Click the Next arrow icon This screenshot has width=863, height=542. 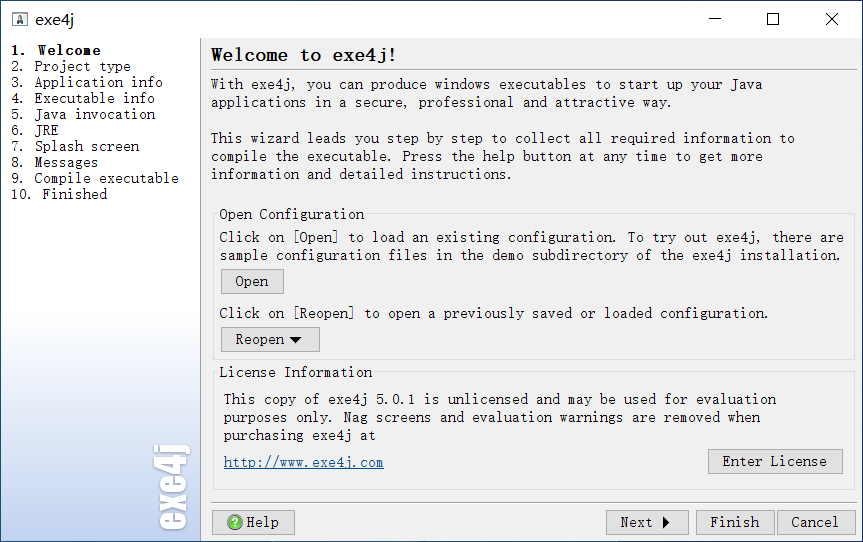[x=666, y=522]
